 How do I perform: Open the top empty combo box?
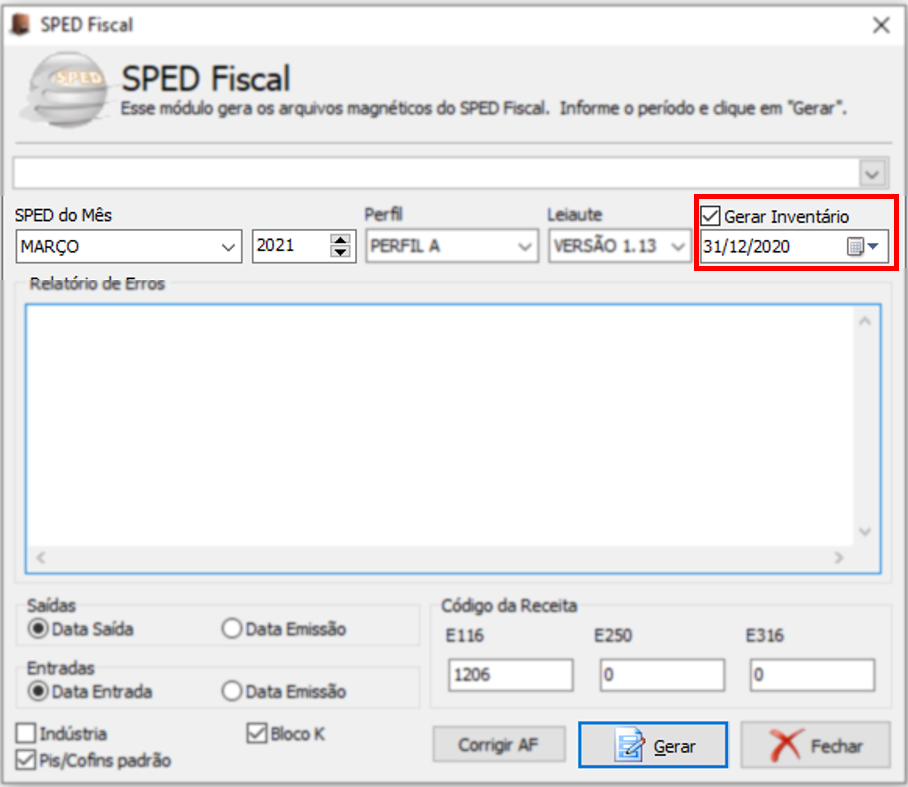pos(873,173)
